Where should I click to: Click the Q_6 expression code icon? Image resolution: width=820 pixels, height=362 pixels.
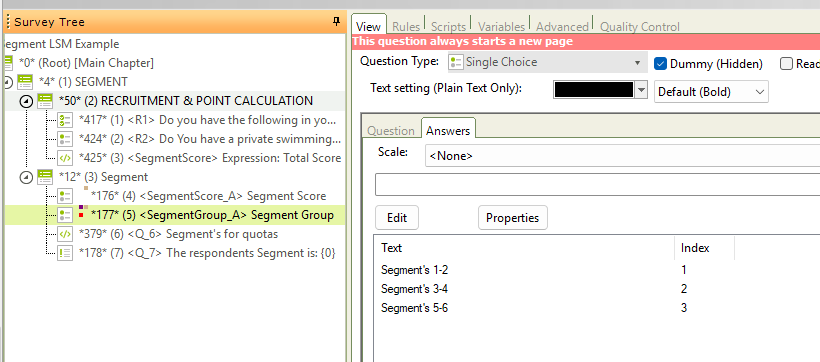click(x=65, y=234)
